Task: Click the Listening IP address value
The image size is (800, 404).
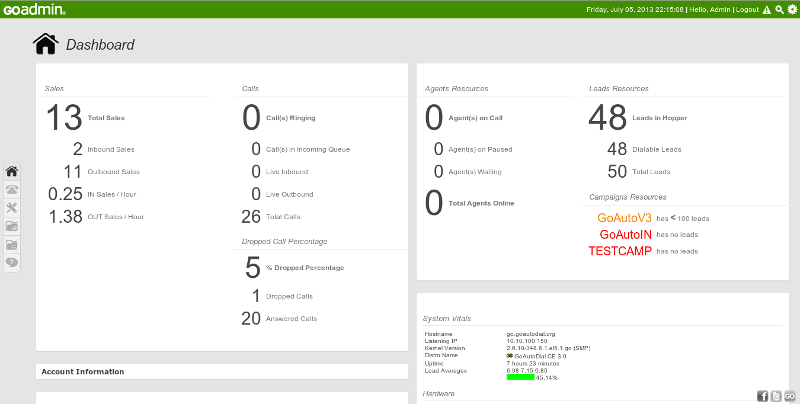Action: (x=527, y=341)
